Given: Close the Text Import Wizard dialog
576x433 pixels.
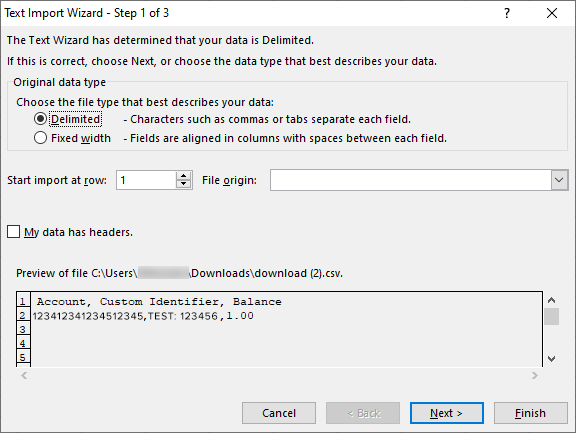Looking at the screenshot, I should pyautogui.click(x=552, y=13).
